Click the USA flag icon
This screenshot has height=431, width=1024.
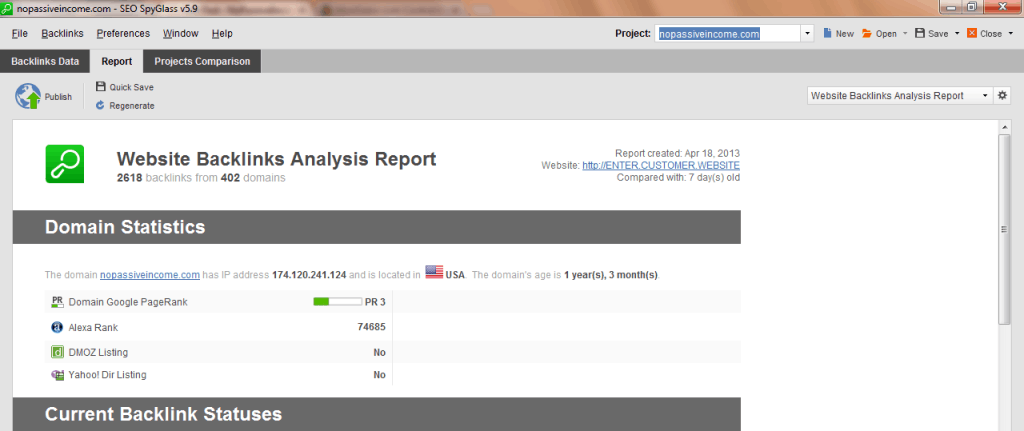point(434,272)
